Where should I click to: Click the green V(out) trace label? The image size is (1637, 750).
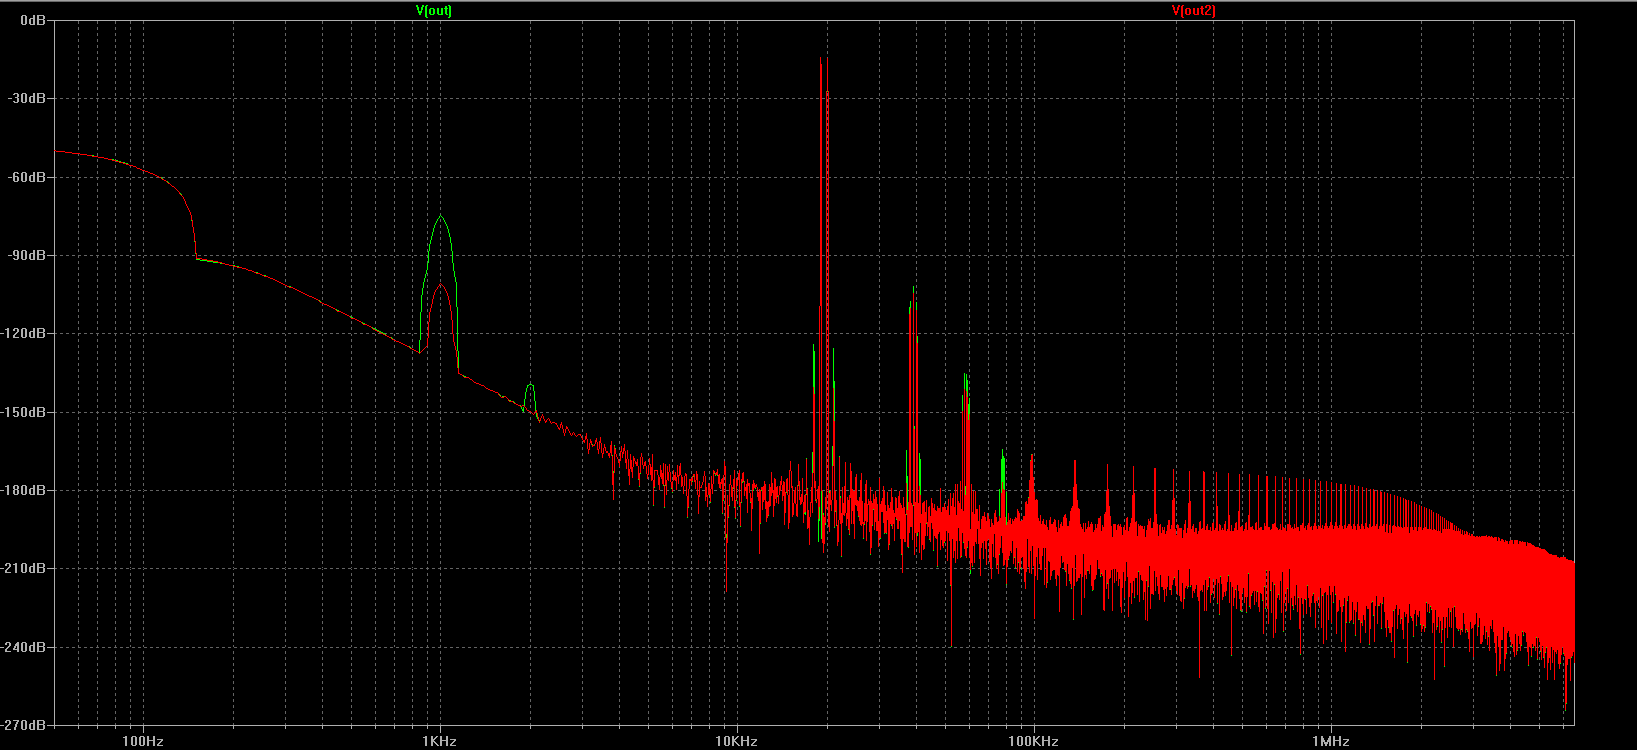point(434,11)
